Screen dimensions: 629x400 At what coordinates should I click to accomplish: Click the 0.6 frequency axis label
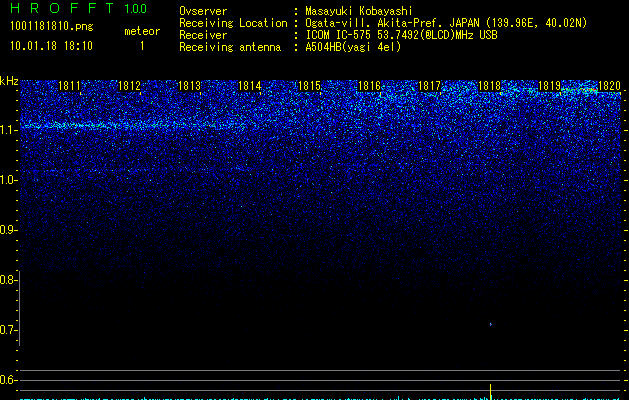click(x=7, y=380)
